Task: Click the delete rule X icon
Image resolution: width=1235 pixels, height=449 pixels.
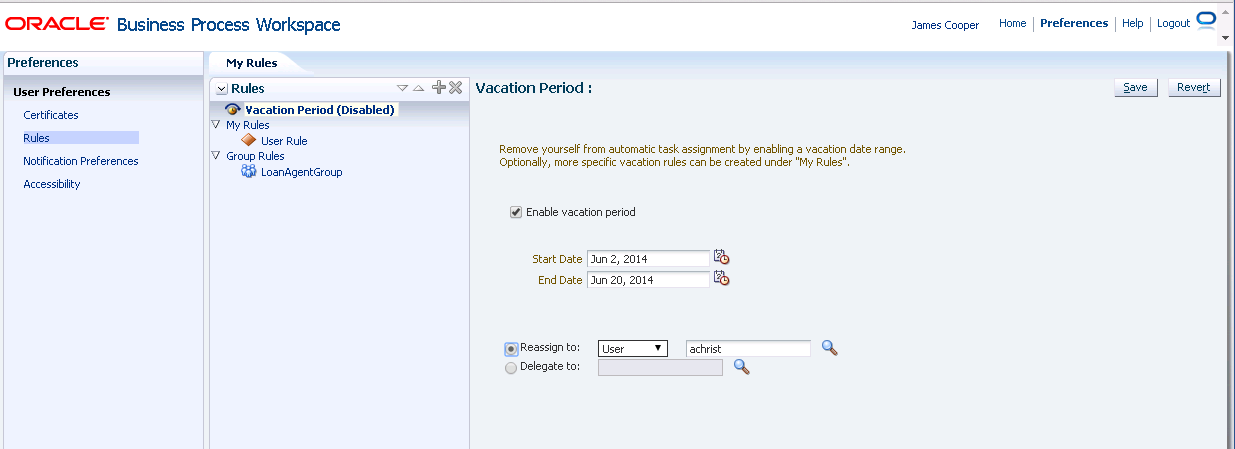Action: click(456, 88)
